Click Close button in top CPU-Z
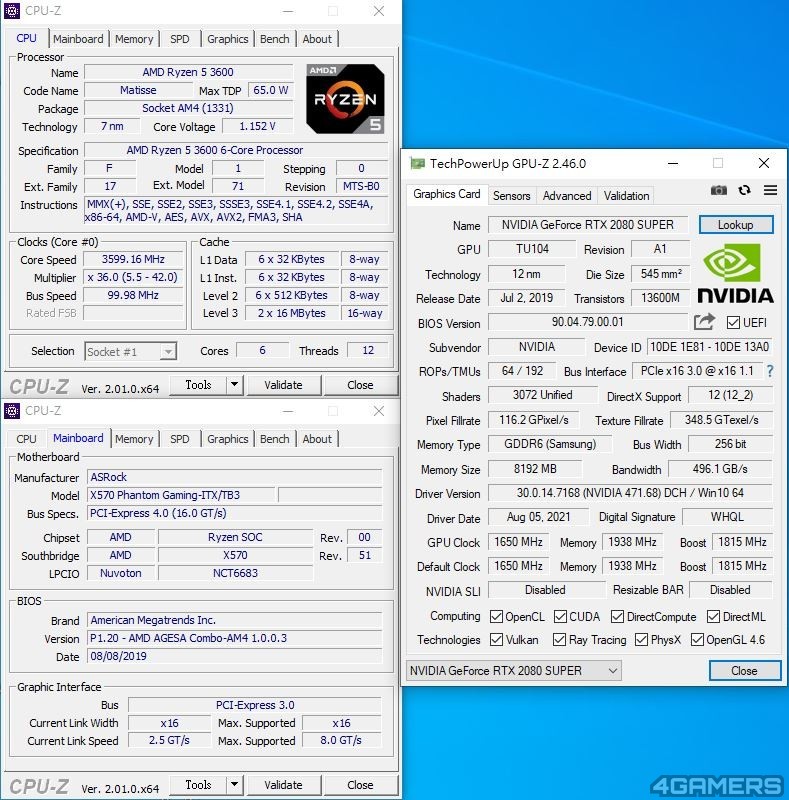This screenshot has height=800, width=789. tap(360, 385)
